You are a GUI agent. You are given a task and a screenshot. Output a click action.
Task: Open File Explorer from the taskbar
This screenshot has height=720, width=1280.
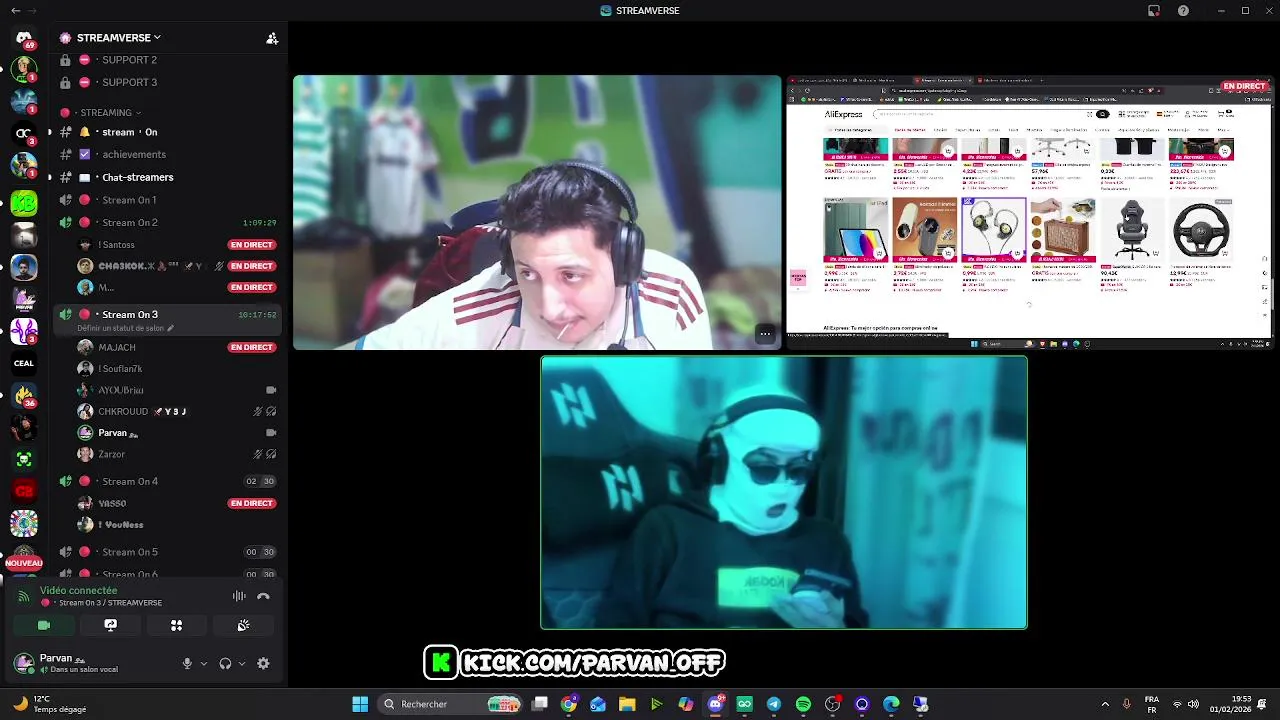(627, 704)
